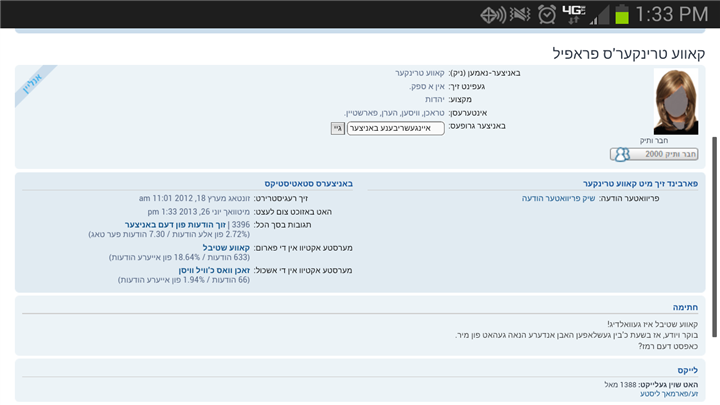The image size is (720, 405).
Task: Click the 2.72% posts percentage text
Action: point(169,234)
